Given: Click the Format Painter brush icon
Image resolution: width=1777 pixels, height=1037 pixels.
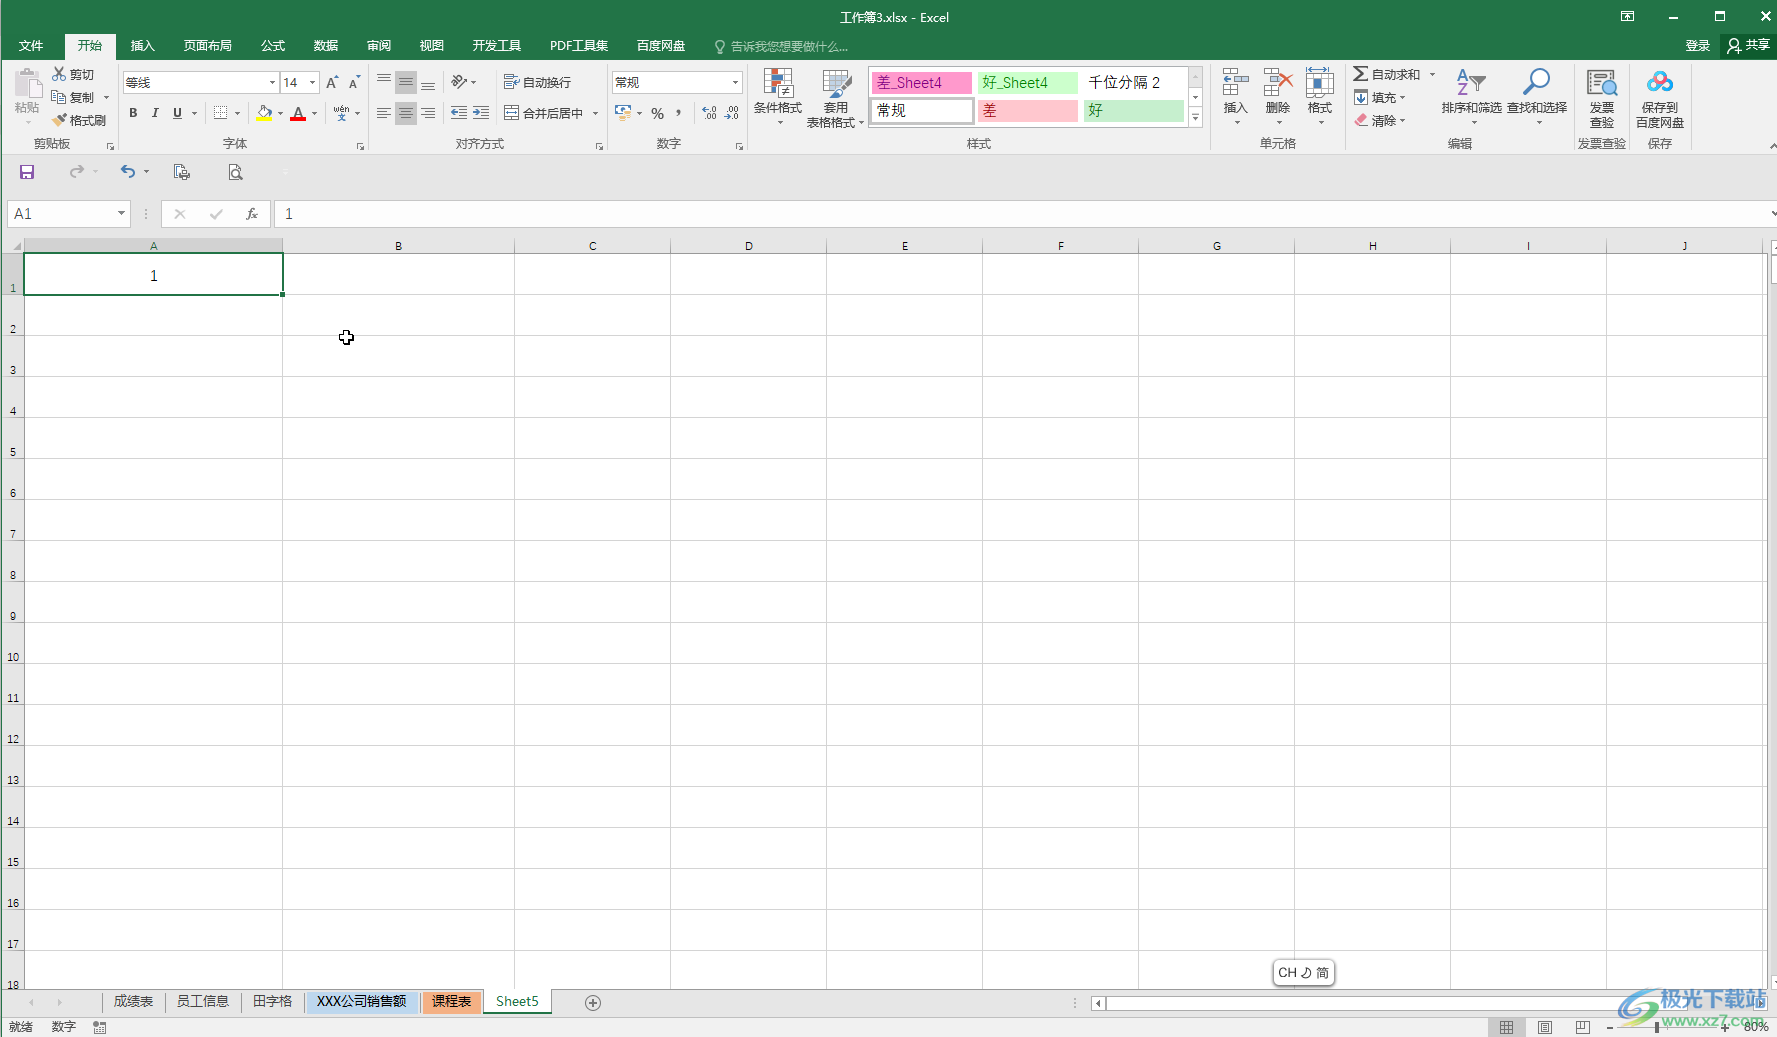Looking at the screenshot, I should [x=59, y=120].
